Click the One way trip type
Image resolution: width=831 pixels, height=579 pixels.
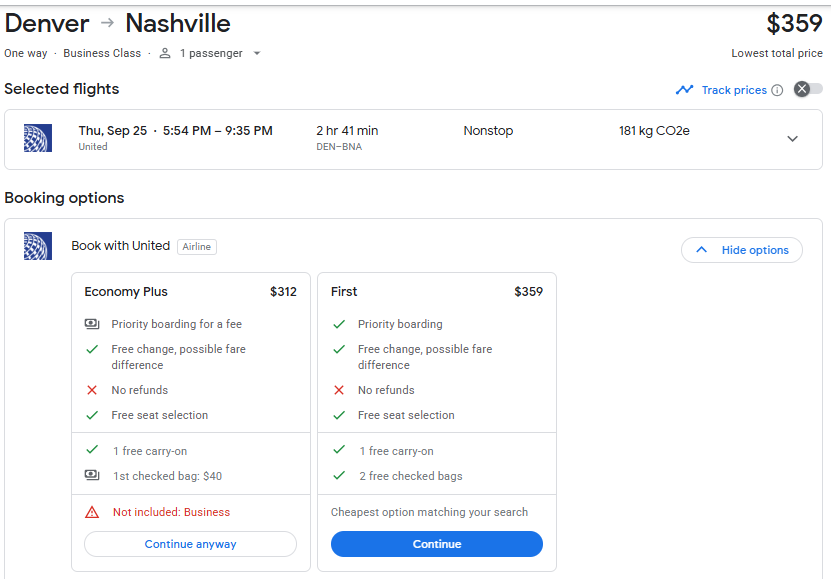click(28, 53)
